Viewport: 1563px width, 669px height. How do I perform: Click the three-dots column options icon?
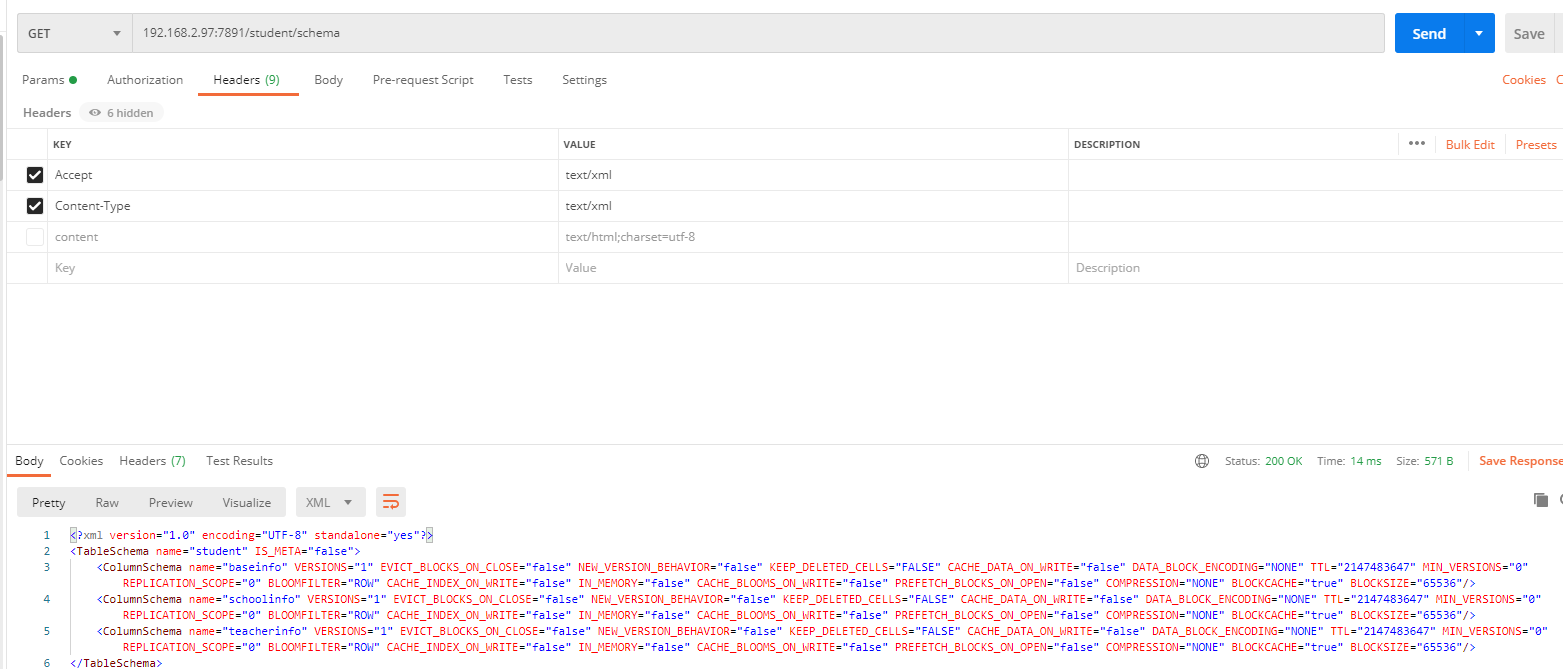1416,144
